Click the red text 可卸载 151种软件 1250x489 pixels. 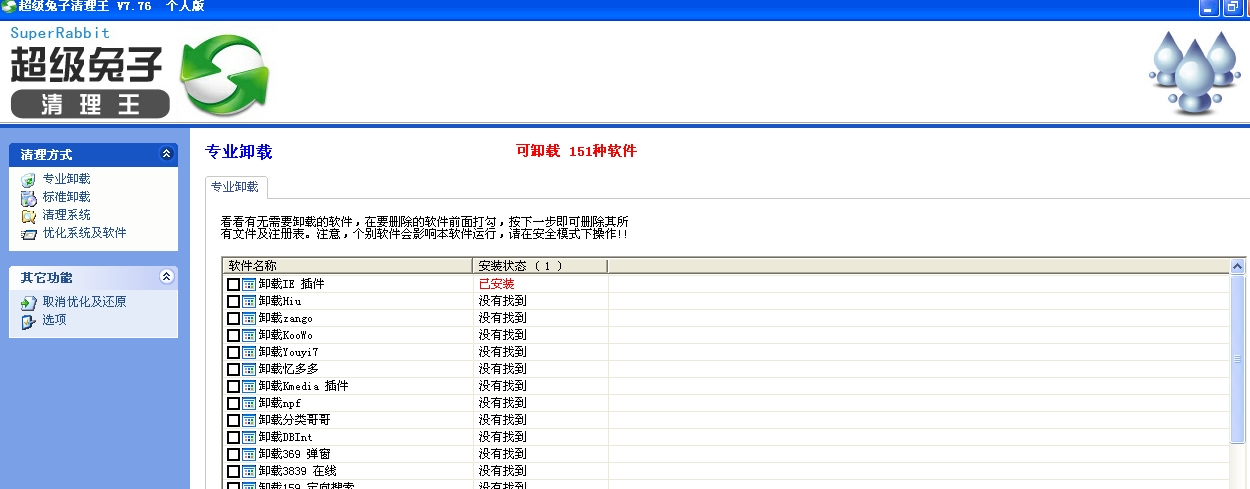pyautogui.click(x=576, y=151)
